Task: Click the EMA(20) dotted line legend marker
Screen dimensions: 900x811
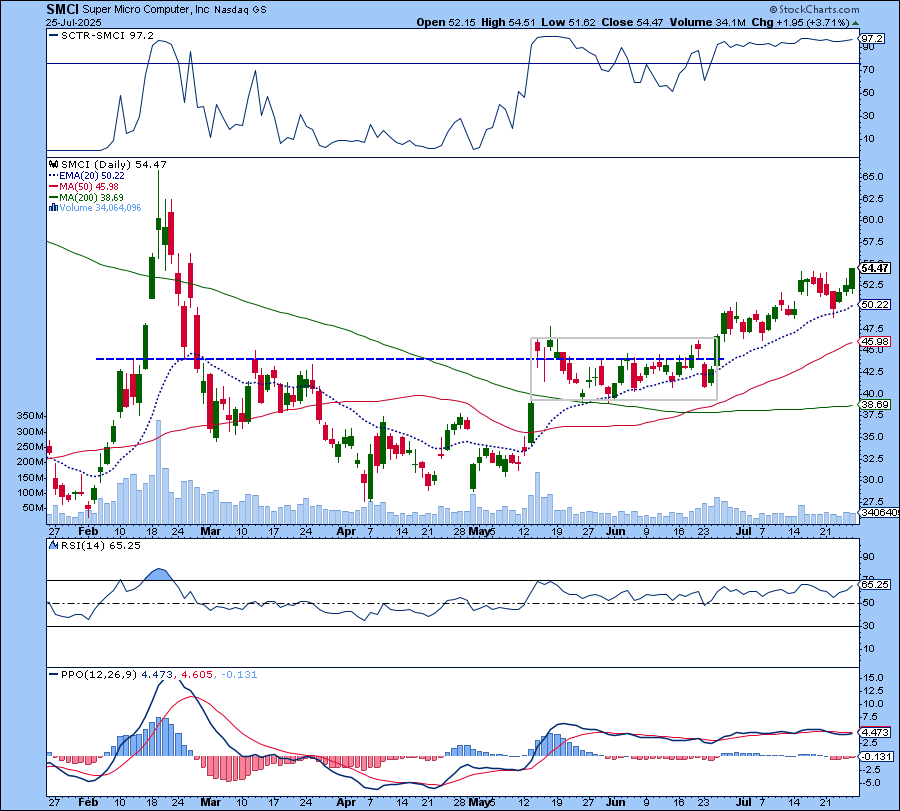Action: coord(51,175)
